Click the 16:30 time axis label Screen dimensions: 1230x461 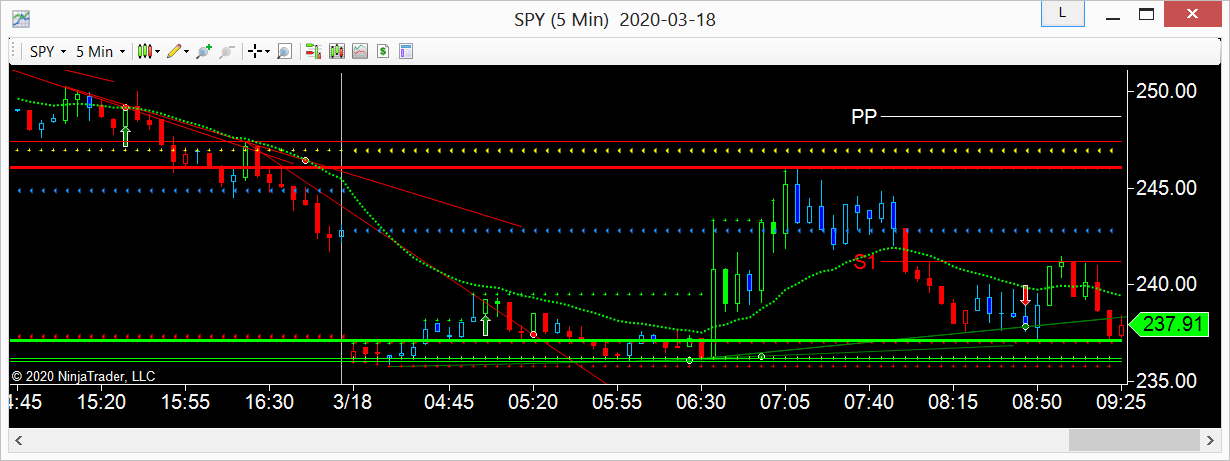click(270, 402)
